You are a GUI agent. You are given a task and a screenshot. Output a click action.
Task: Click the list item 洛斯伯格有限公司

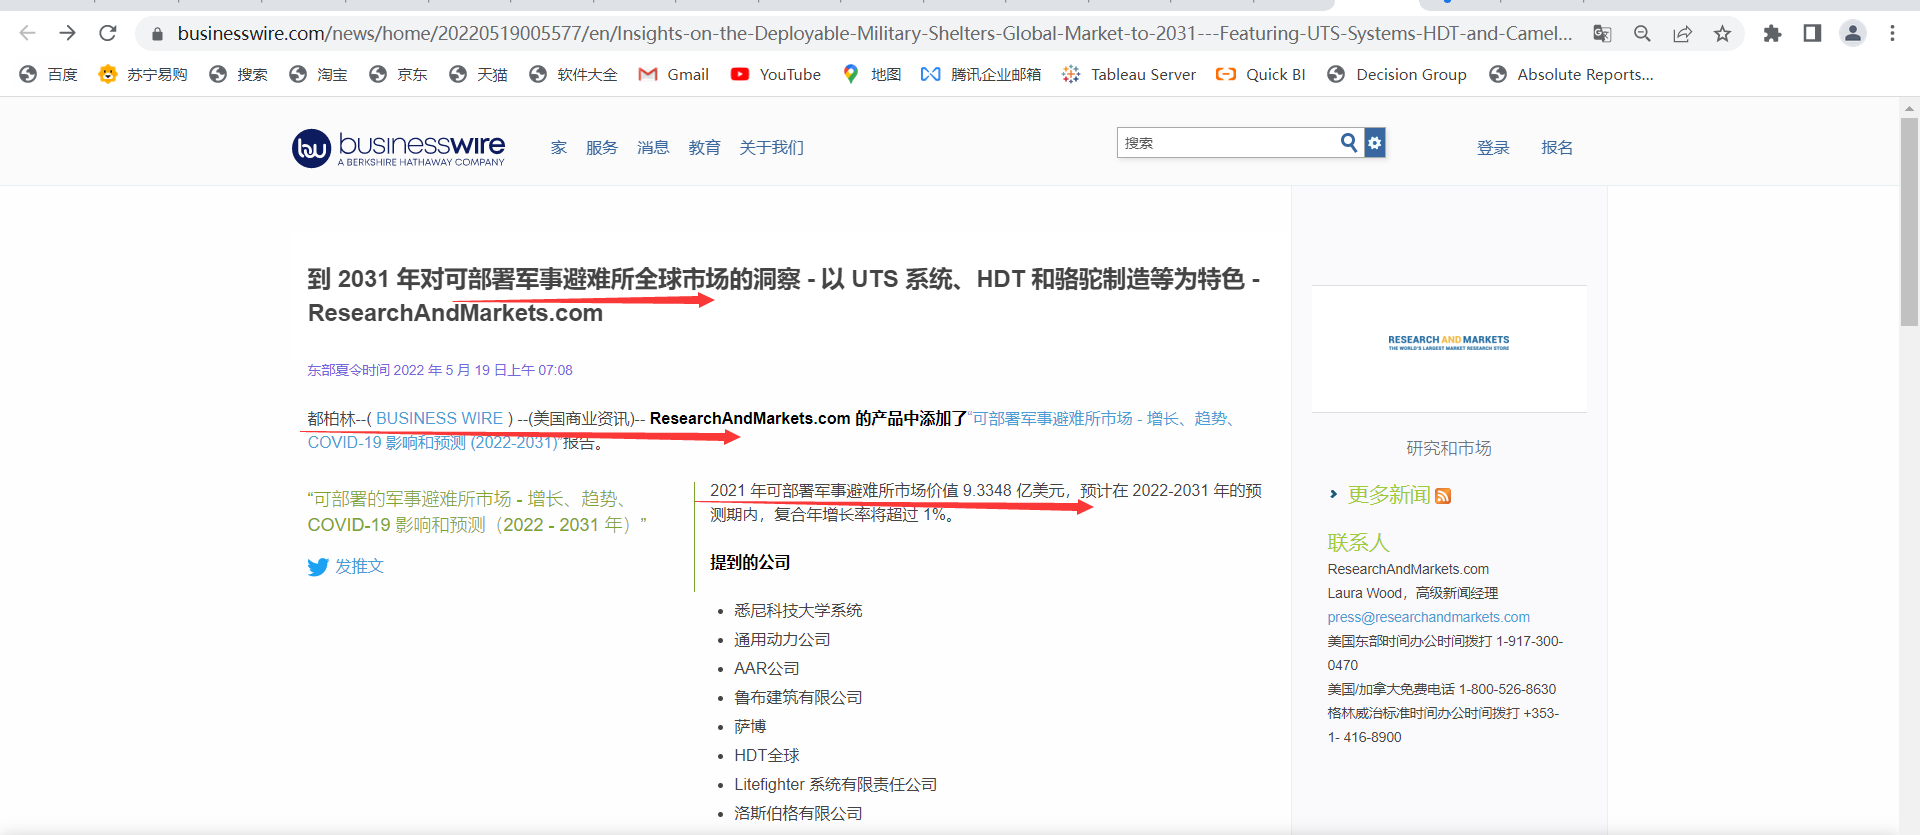click(x=798, y=813)
